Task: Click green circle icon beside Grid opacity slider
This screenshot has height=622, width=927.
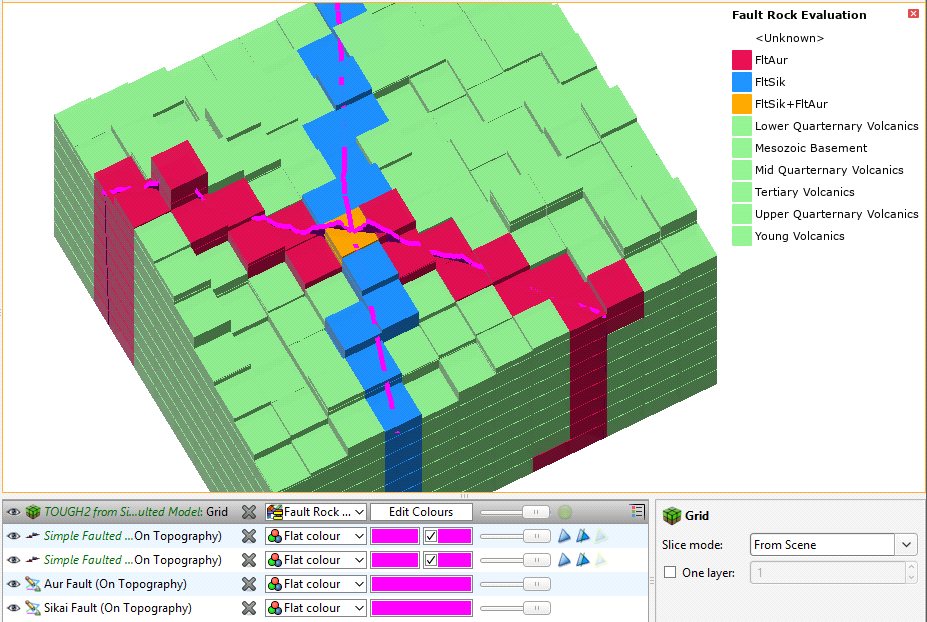Action: pyautogui.click(x=566, y=512)
